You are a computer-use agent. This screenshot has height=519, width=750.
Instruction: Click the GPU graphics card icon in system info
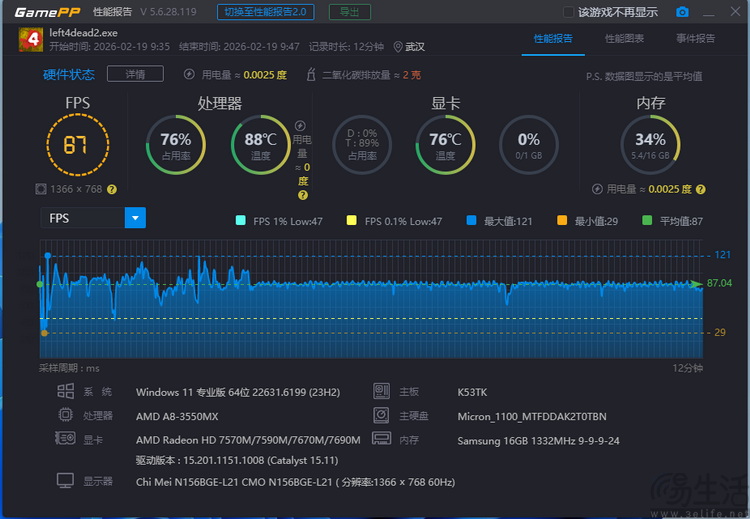coord(65,440)
